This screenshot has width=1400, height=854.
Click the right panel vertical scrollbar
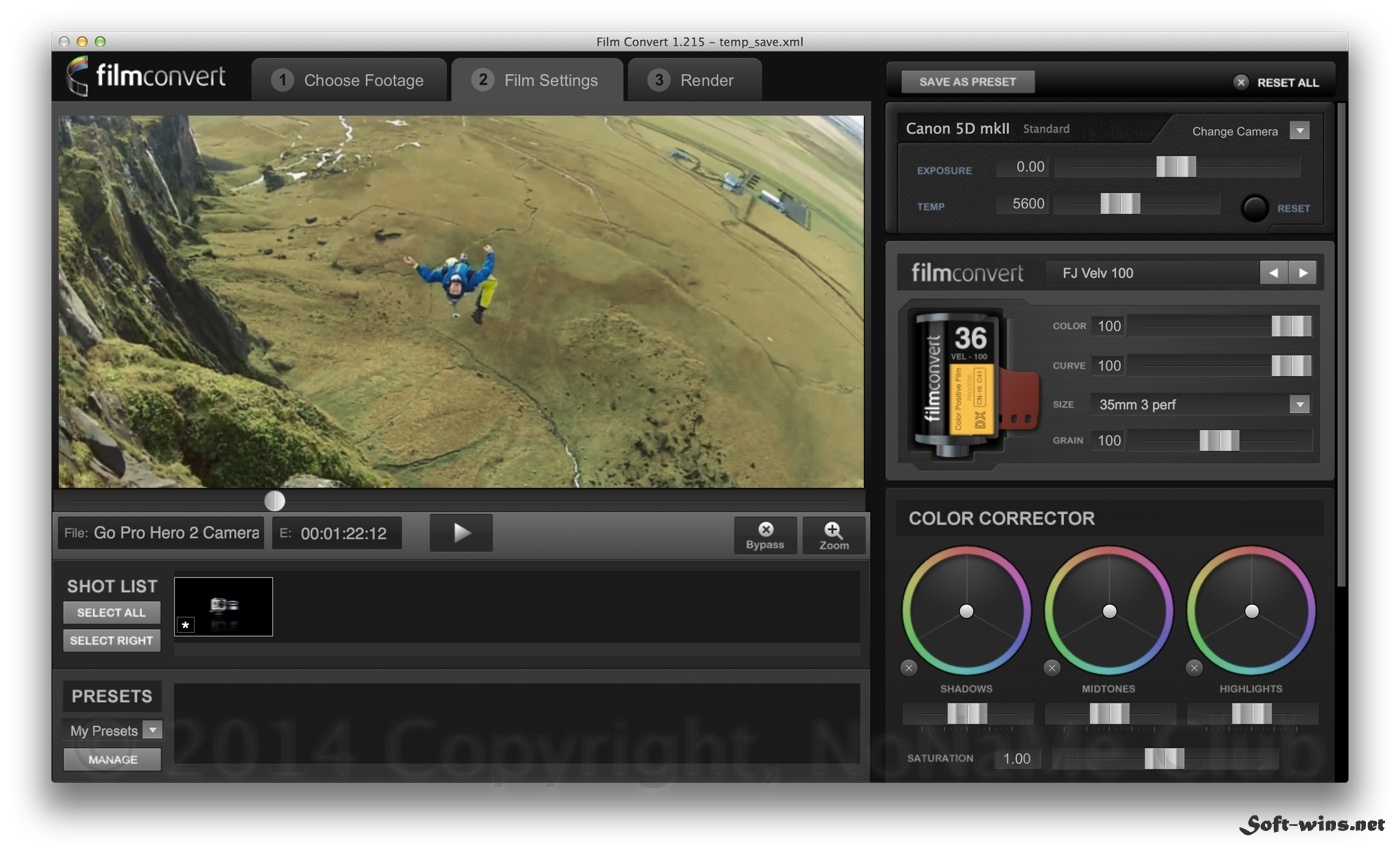tap(1341, 345)
